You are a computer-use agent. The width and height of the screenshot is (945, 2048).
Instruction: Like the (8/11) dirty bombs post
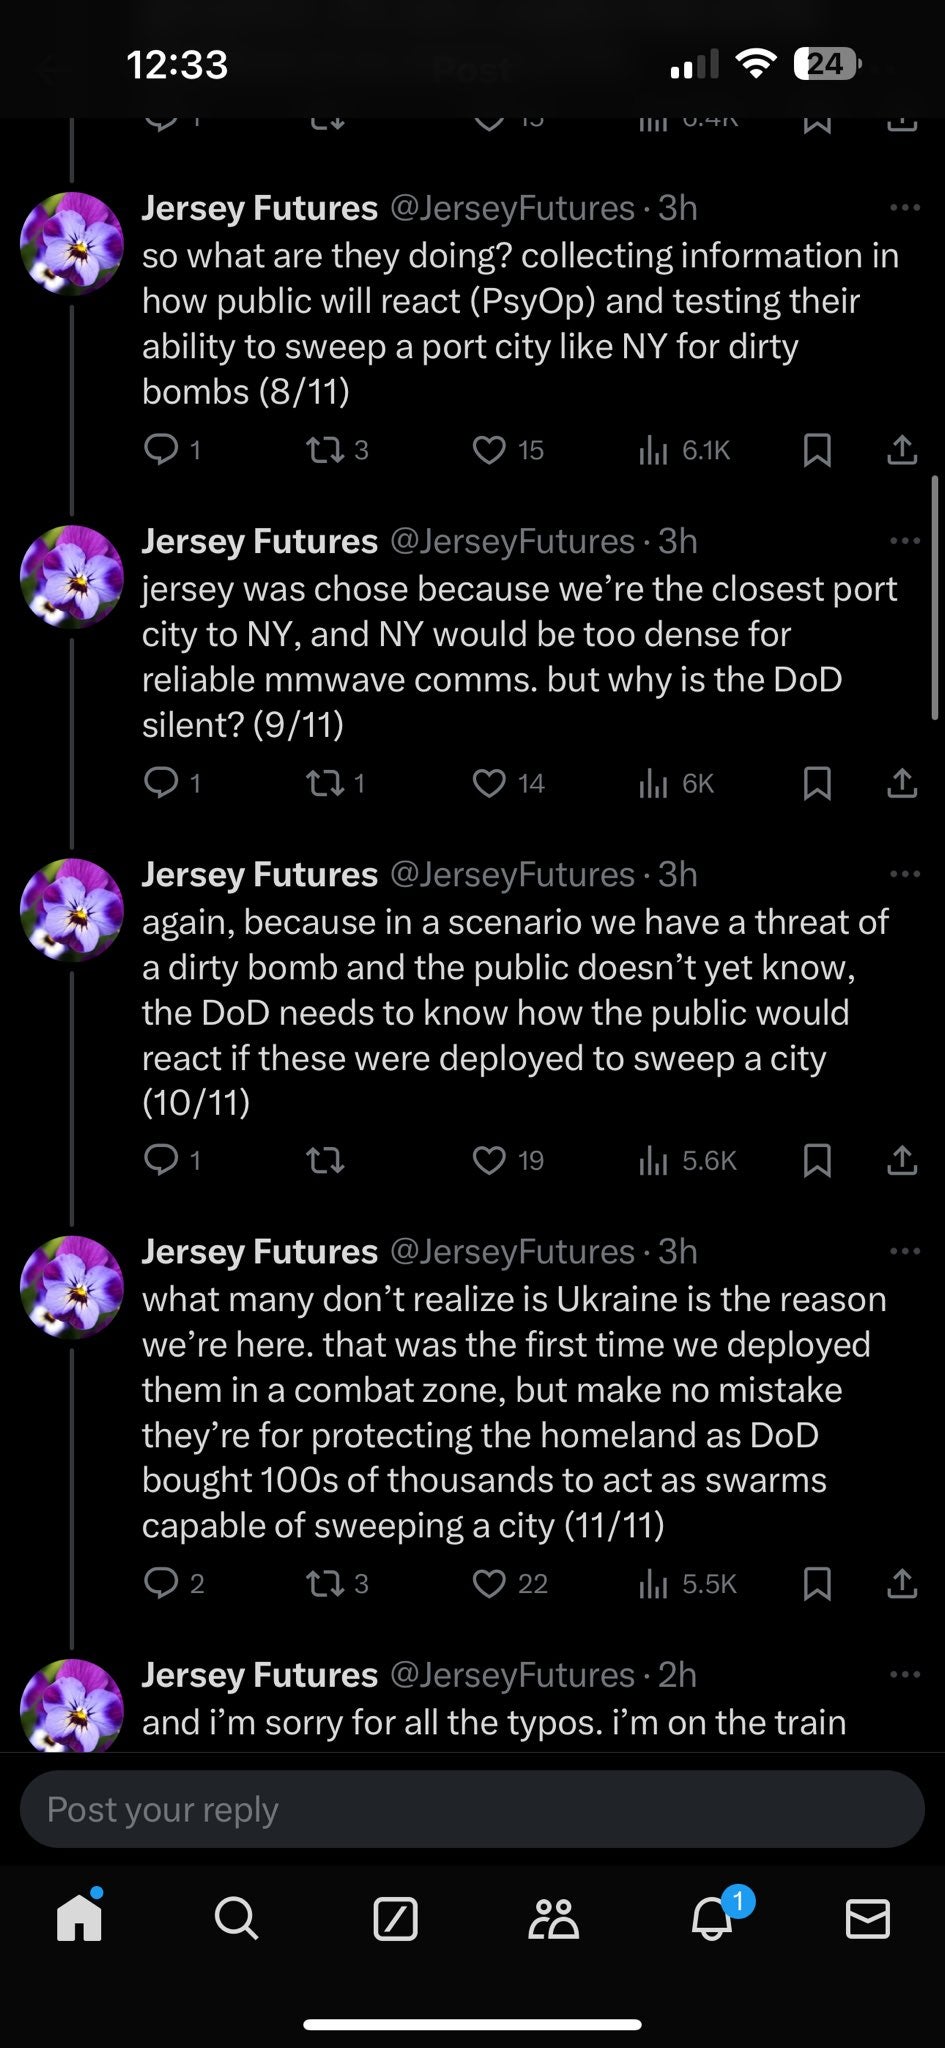coord(489,450)
